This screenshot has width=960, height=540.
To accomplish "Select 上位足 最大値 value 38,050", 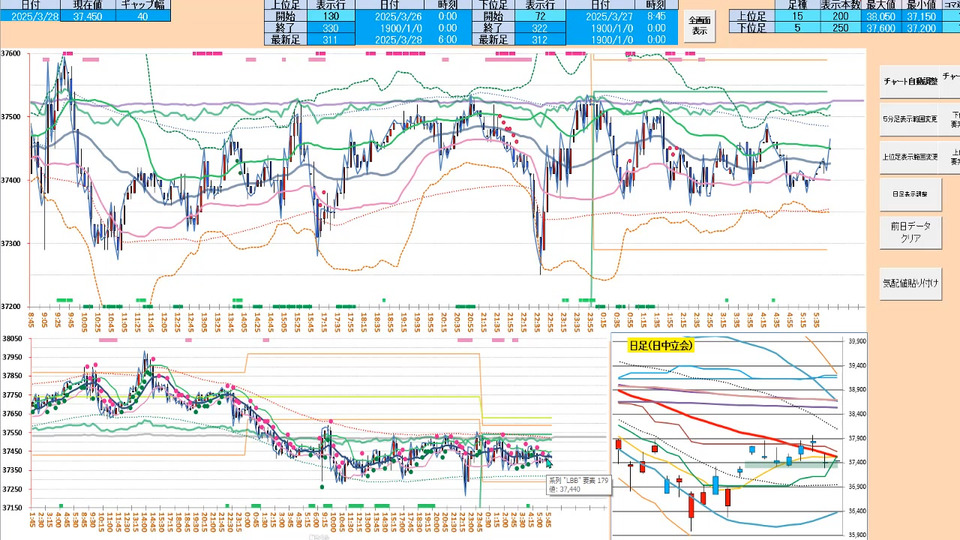I will (881, 17).
